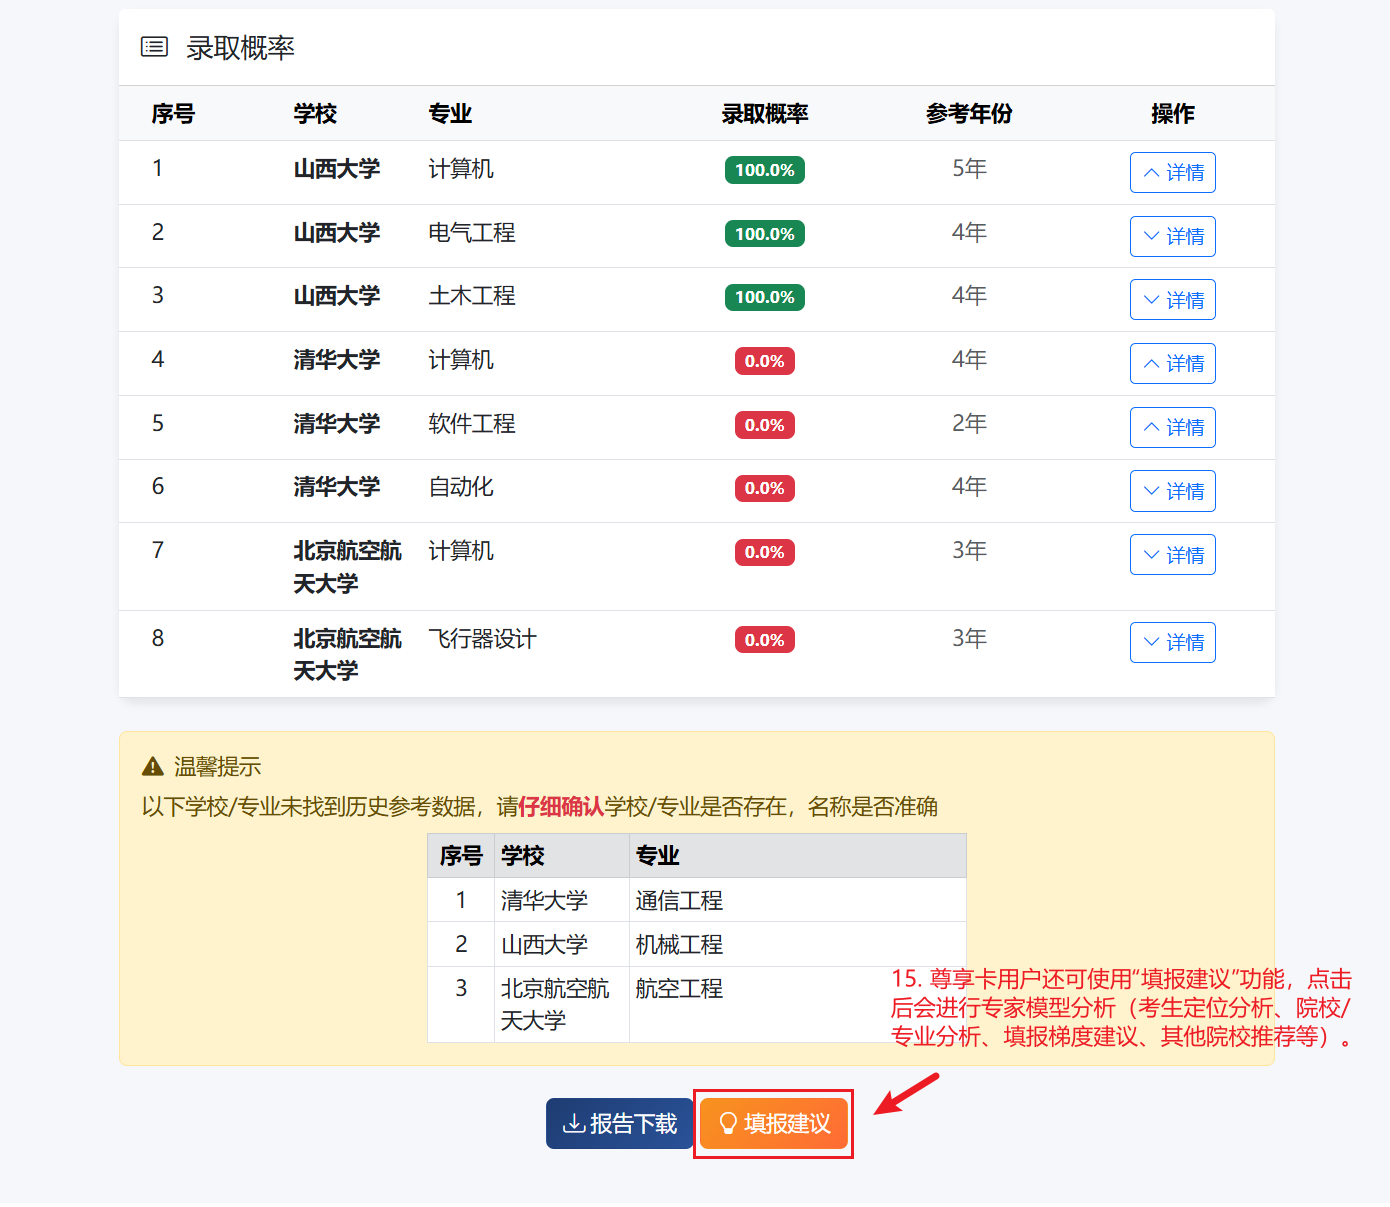Click 0.0% badge for 北京航空航天大学 计算机
Image resolution: width=1390 pixels, height=1207 pixels.
tap(765, 552)
